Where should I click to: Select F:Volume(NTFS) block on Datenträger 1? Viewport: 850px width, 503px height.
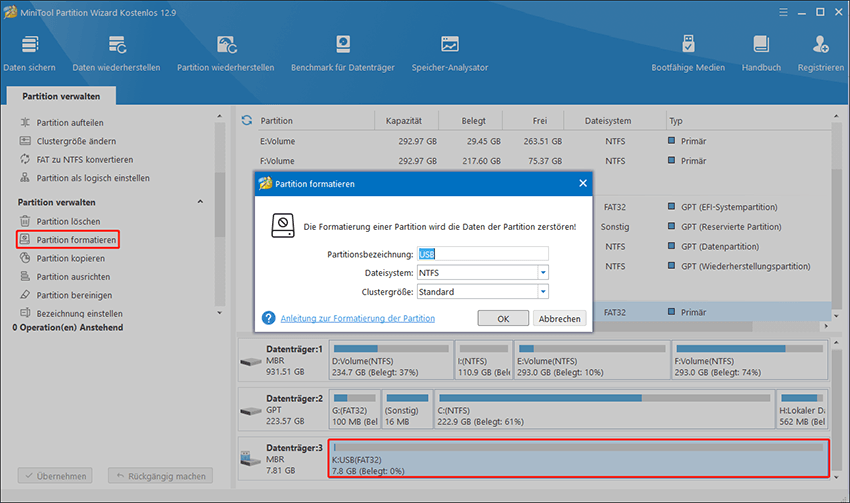click(750, 360)
